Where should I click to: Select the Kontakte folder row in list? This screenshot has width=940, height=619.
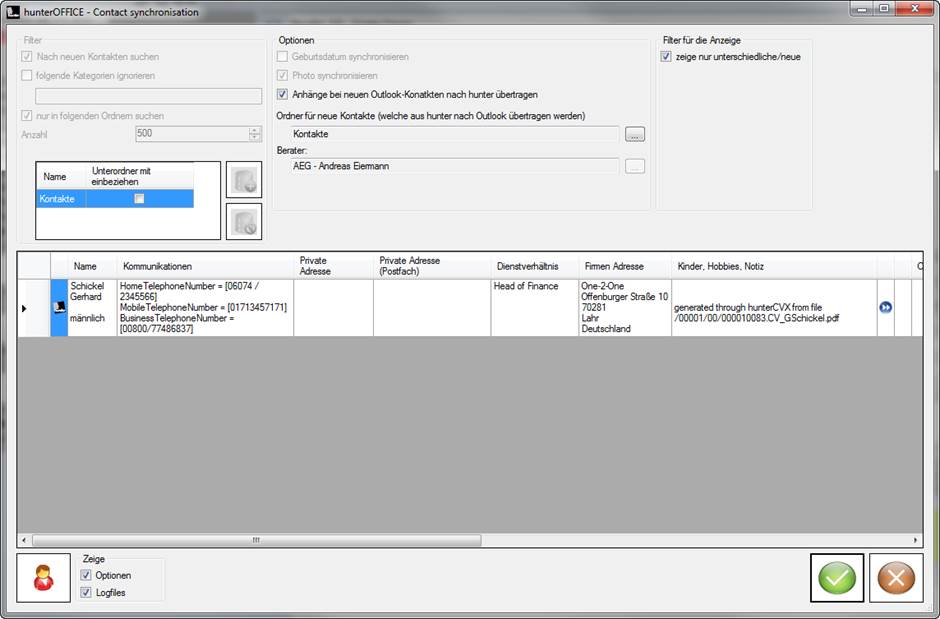(58, 199)
